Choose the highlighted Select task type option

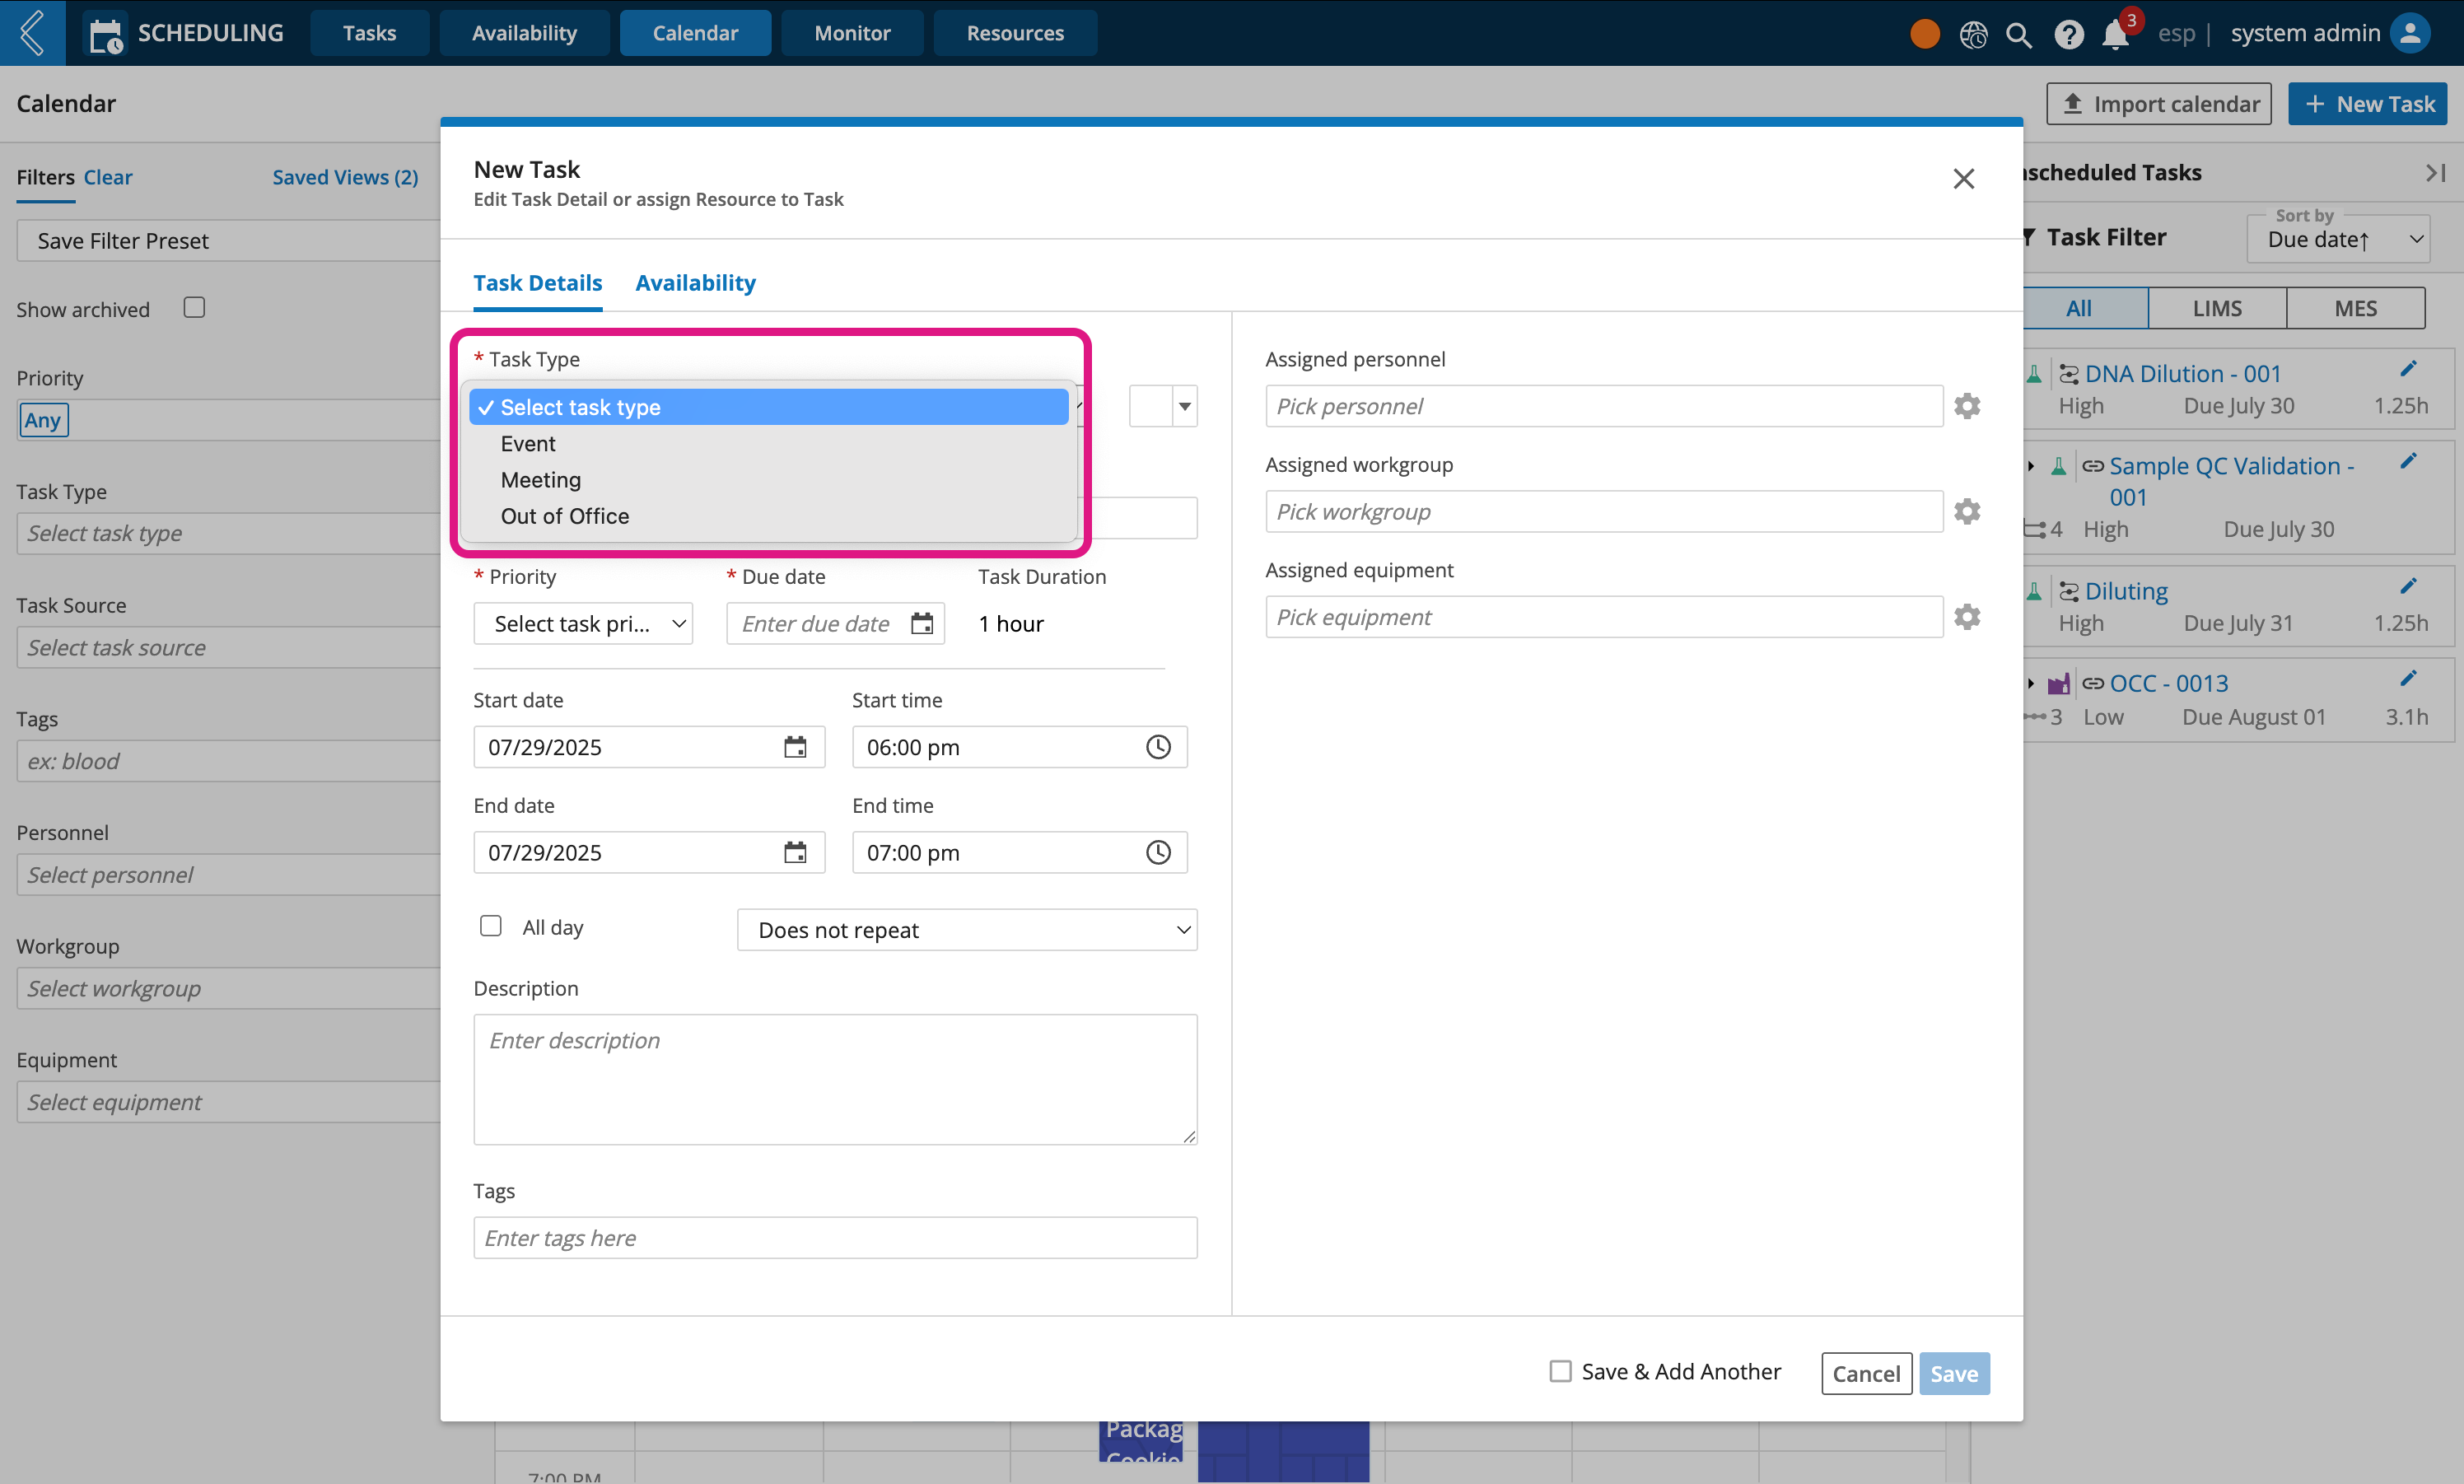coord(768,407)
